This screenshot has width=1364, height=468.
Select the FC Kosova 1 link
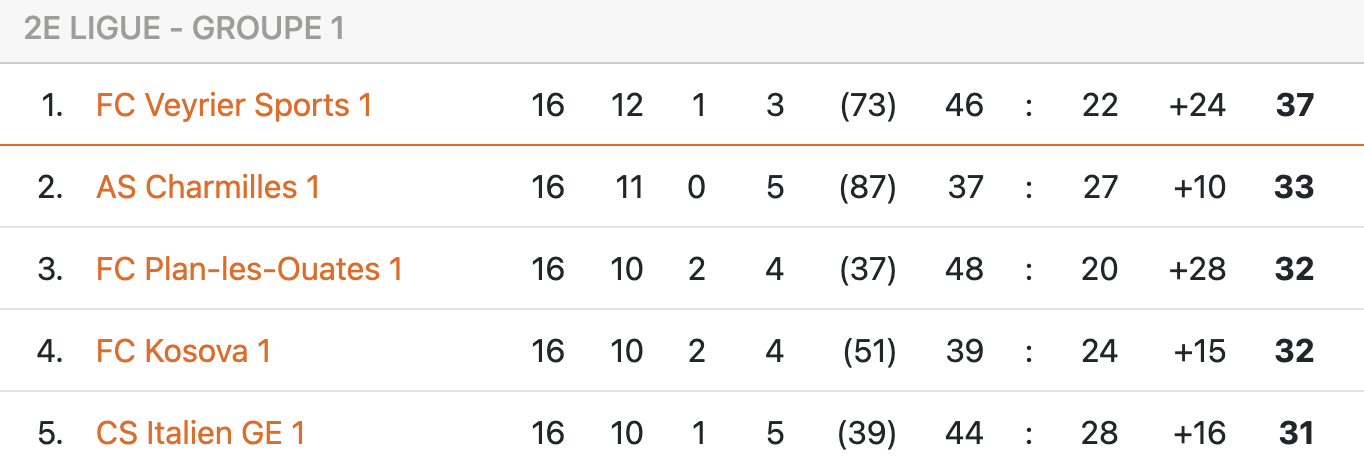tap(183, 351)
